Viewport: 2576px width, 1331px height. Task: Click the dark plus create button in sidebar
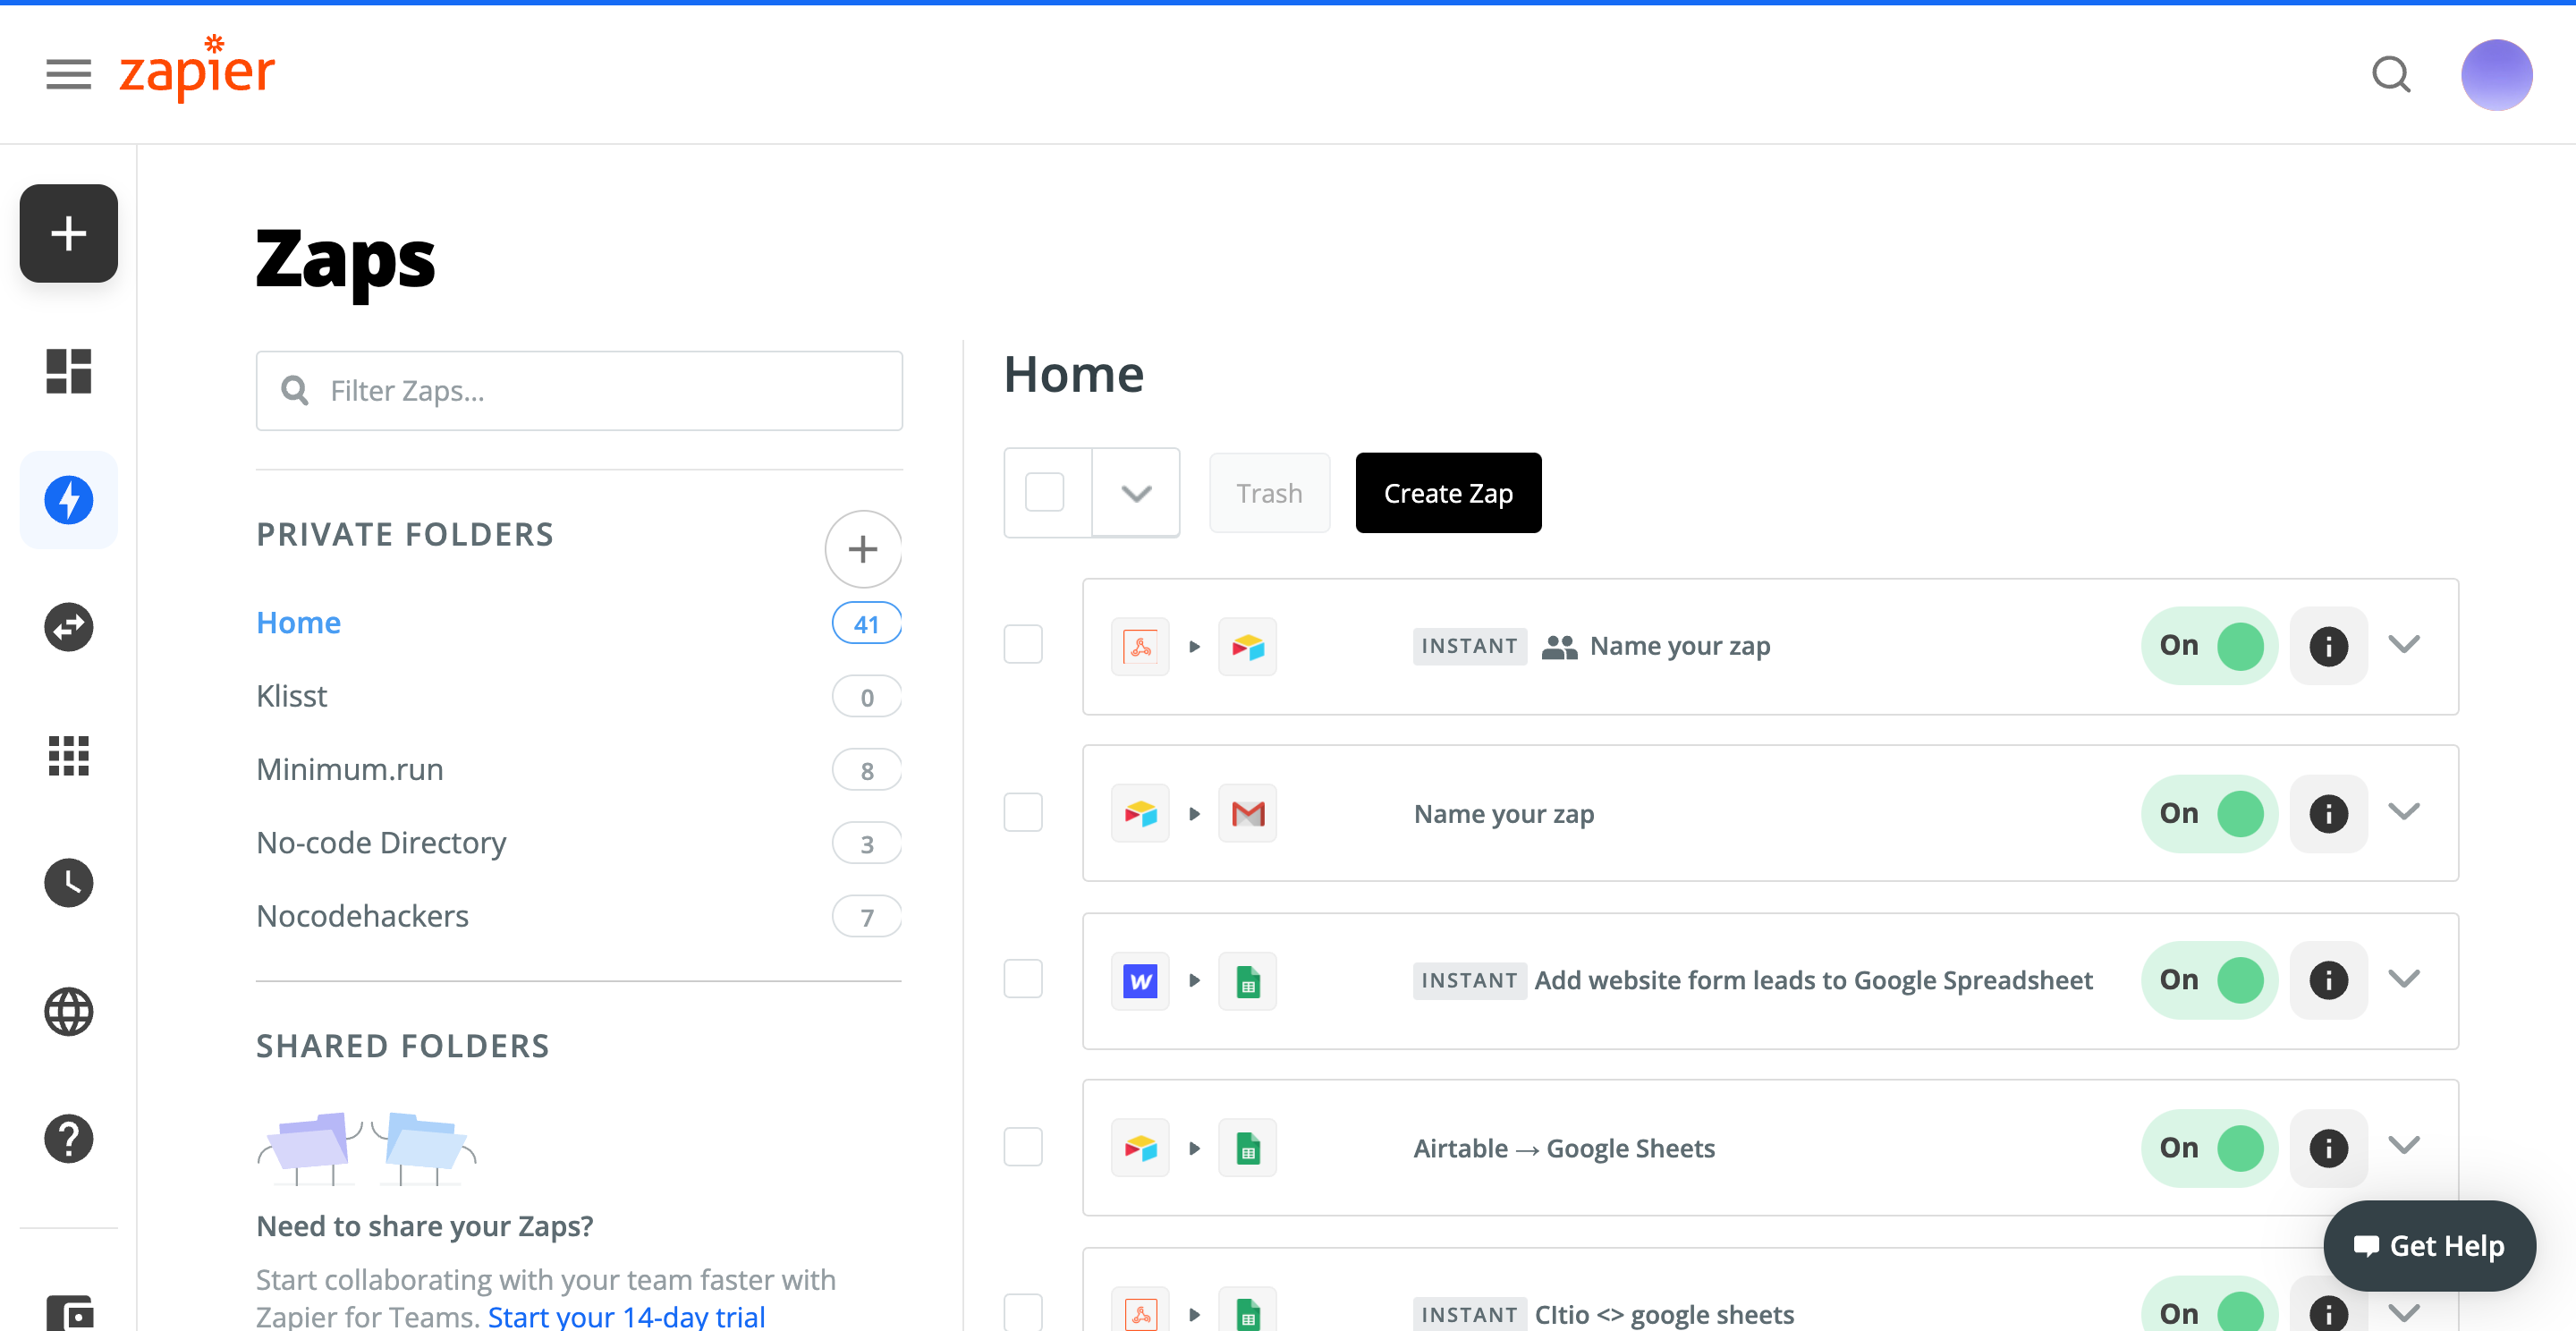point(69,233)
